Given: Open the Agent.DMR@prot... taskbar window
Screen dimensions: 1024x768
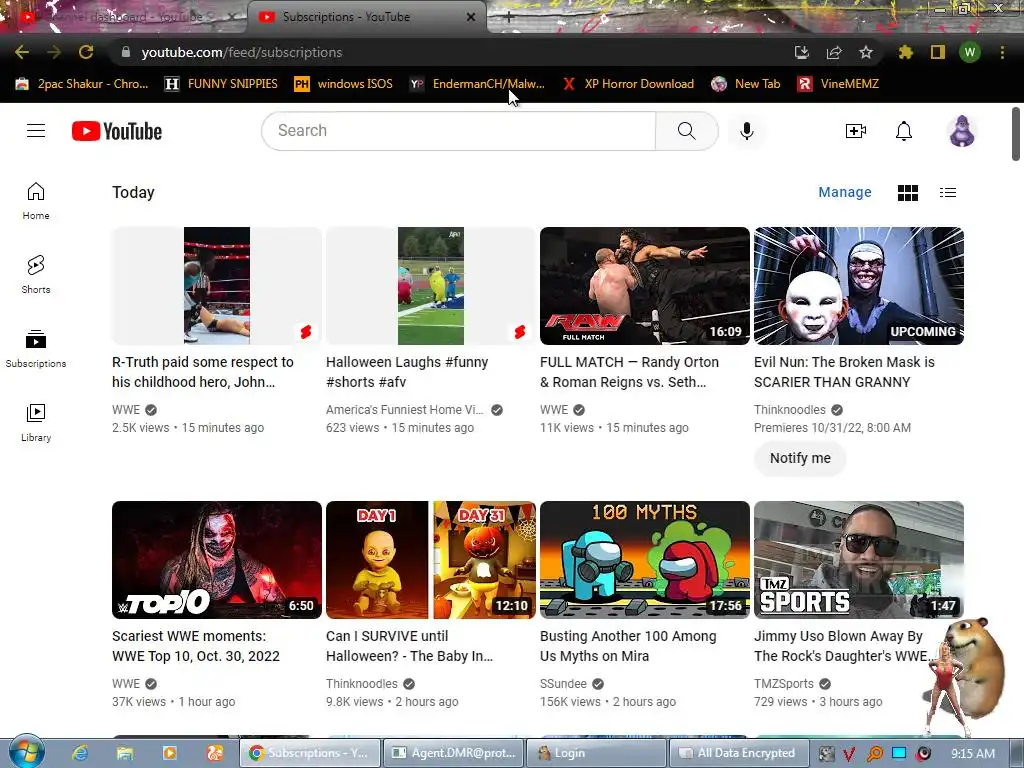Looking at the screenshot, I should tap(453, 753).
